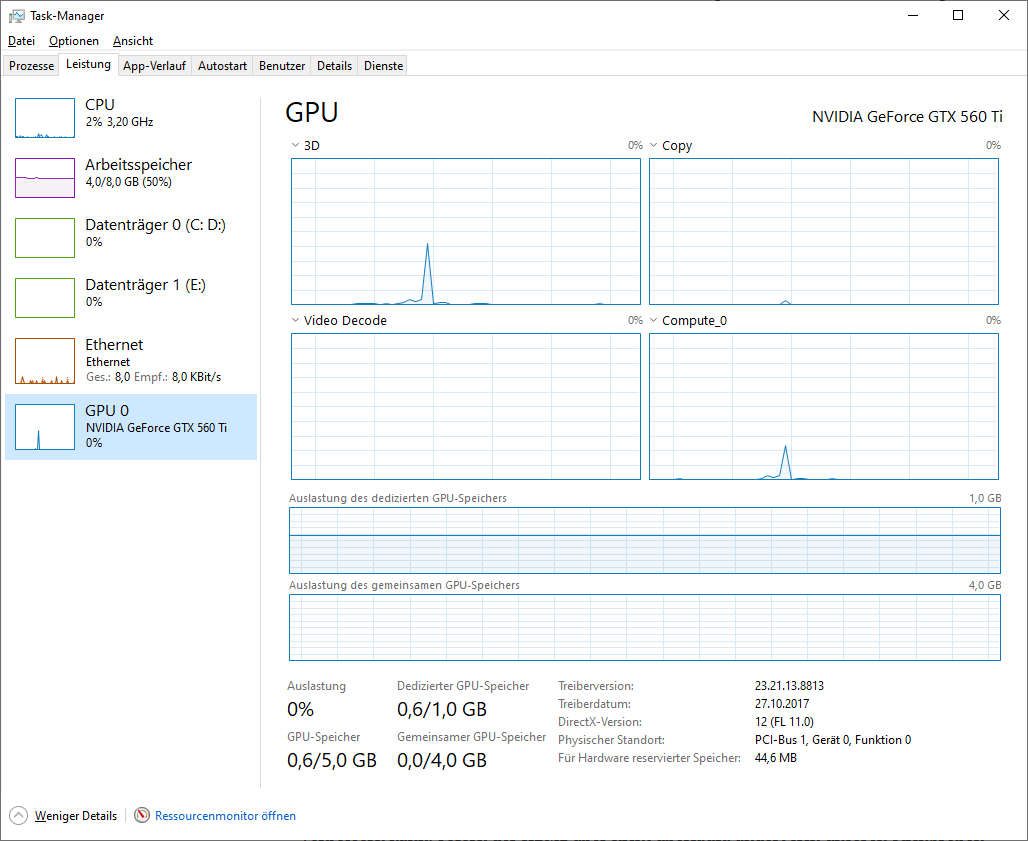Select the CPU mini graph thumbnail
The image size is (1028, 841).
45,118
